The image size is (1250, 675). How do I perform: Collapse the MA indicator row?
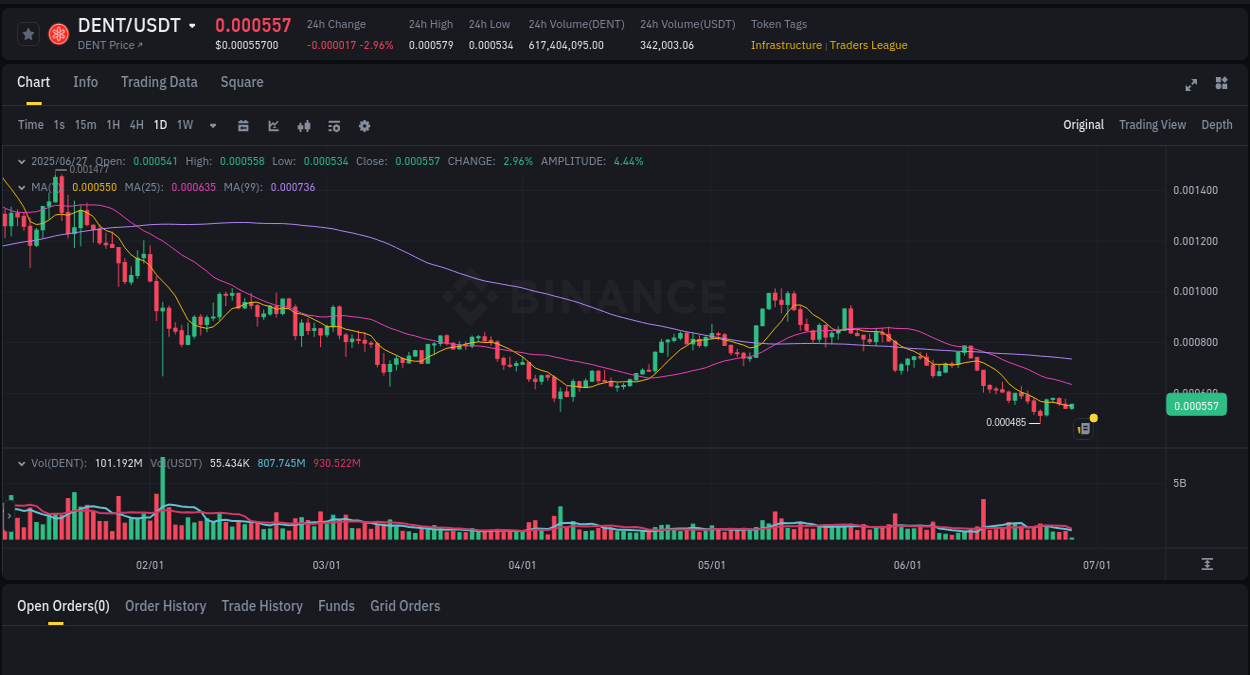point(21,187)
